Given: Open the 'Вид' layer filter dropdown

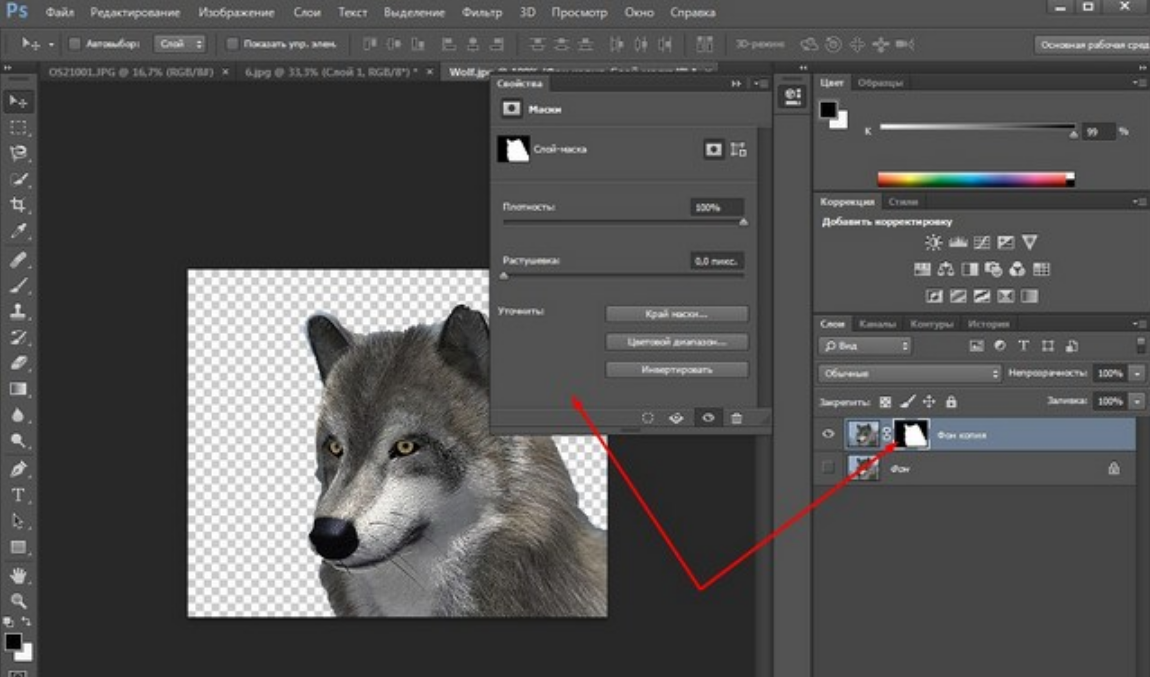Looking at the screenshot, I should pyautogui.click(x=865, y=346).
